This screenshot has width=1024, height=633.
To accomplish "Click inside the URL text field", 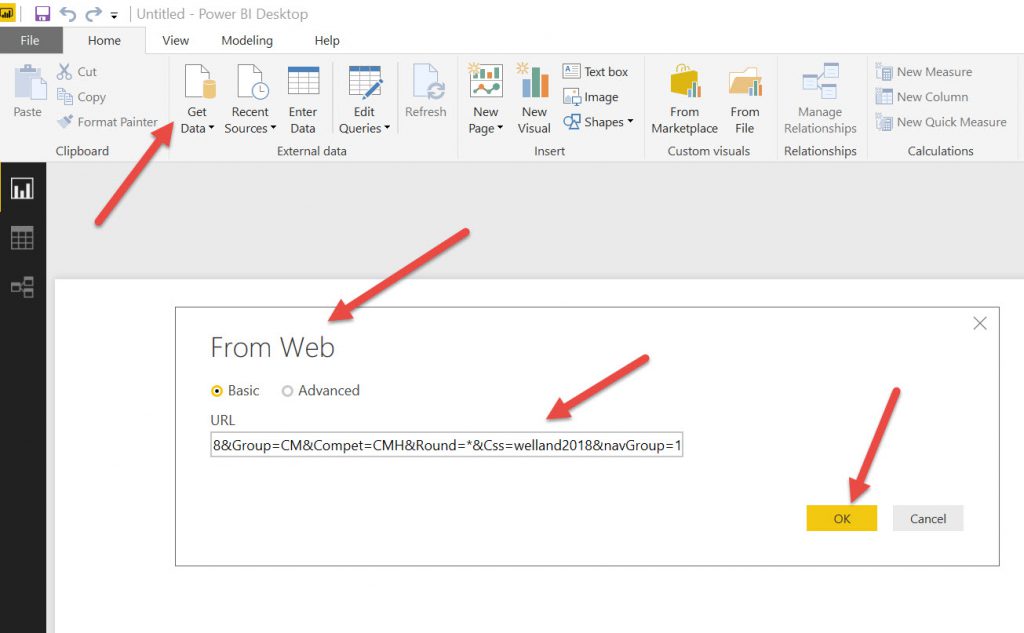I will pos(446,445).
